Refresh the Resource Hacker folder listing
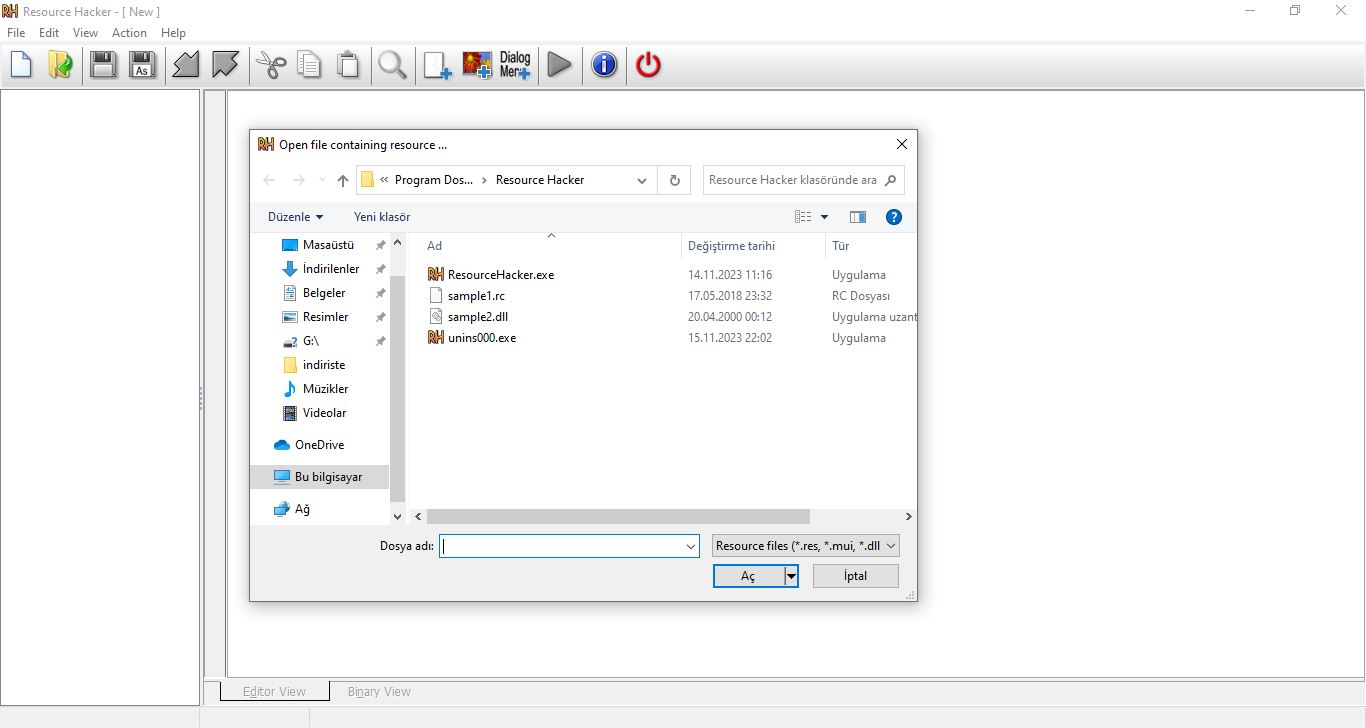Image resolution: width=1366 pixels, height=728 pixels. [x=675, y=180]
